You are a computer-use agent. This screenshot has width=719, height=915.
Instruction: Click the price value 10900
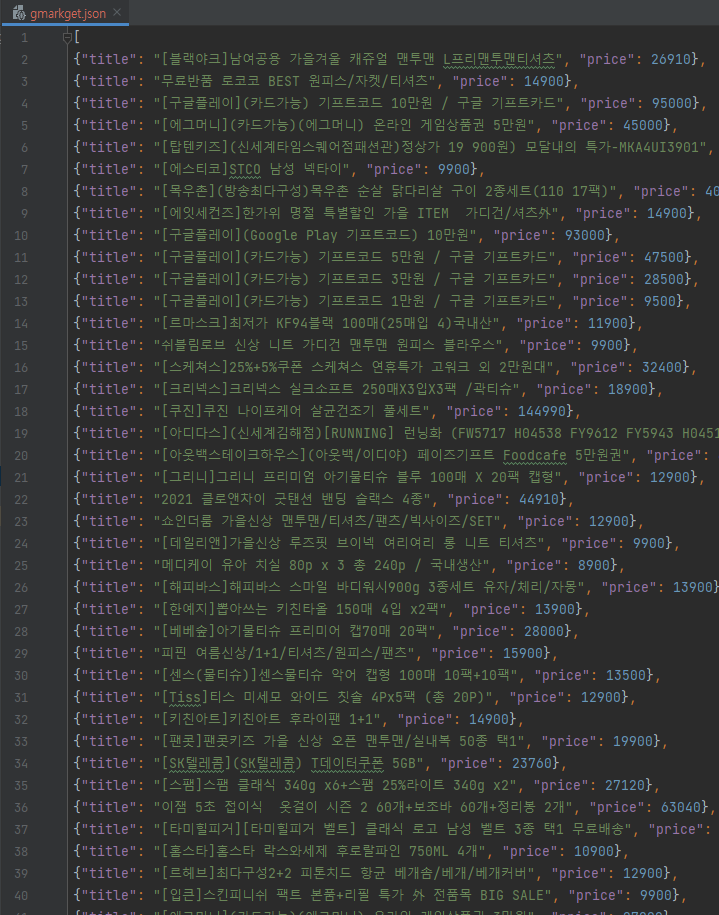click(594, 851)
